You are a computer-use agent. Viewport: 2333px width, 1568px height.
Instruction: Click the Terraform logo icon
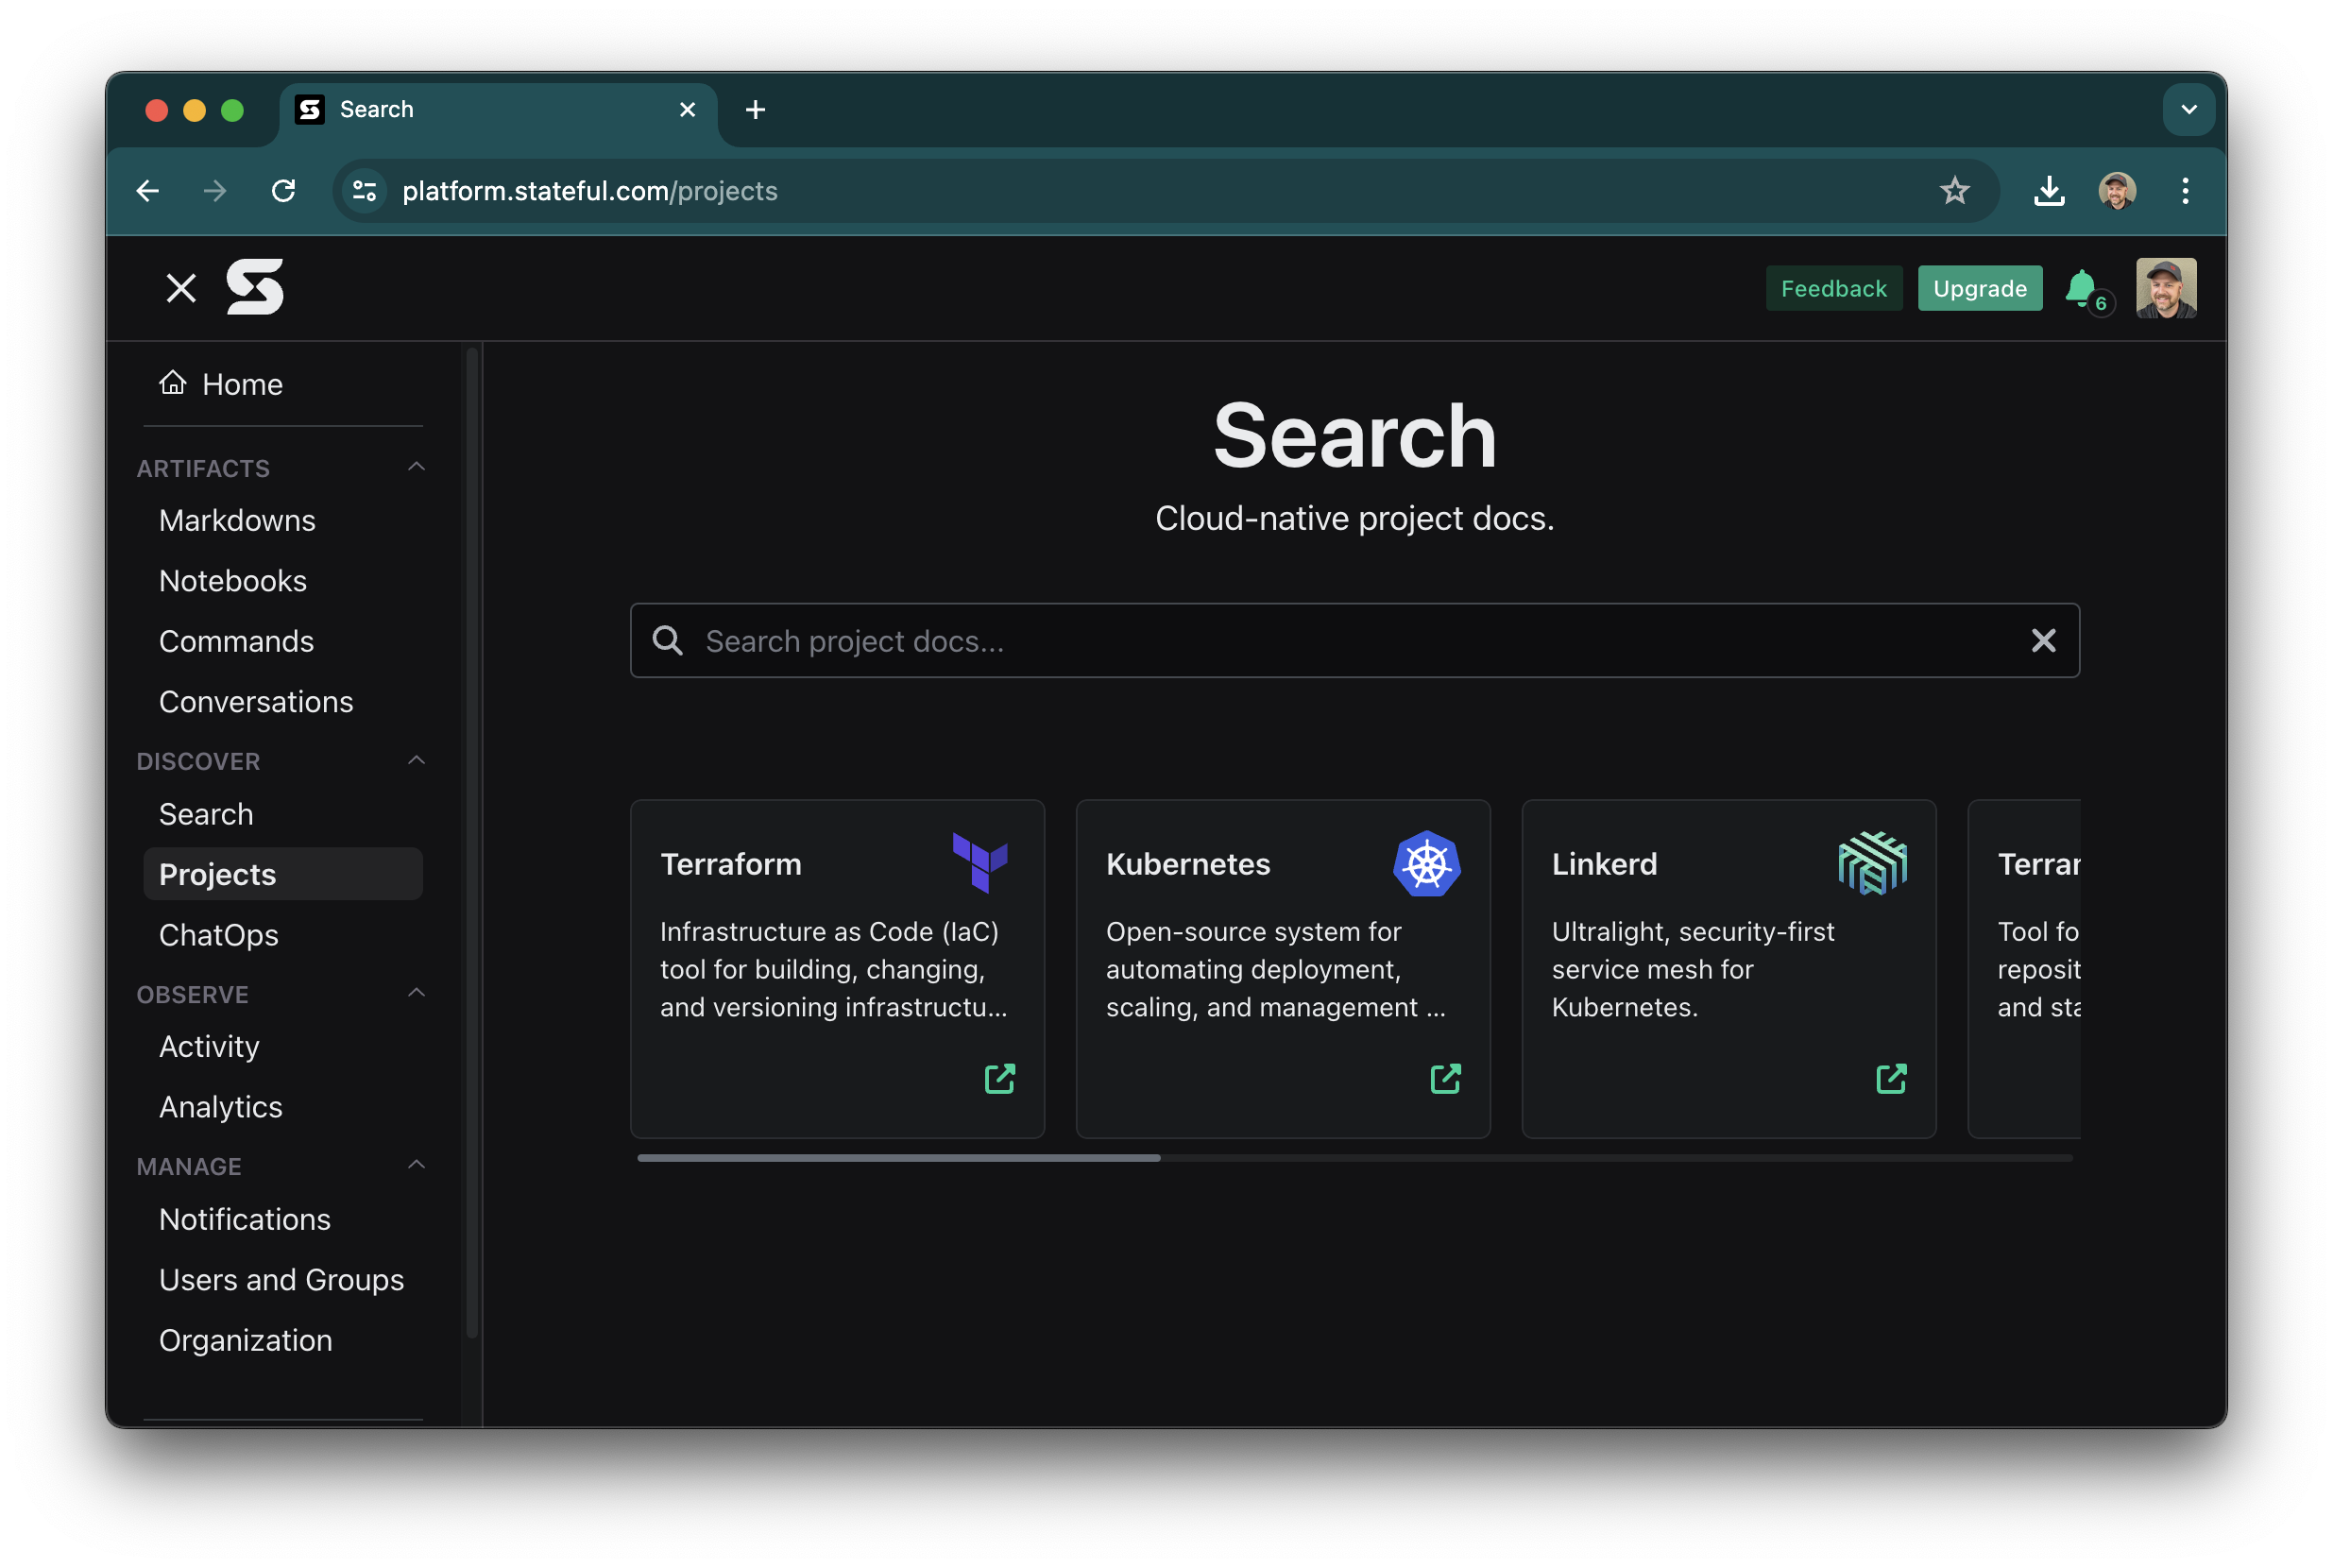coord(980,862)
